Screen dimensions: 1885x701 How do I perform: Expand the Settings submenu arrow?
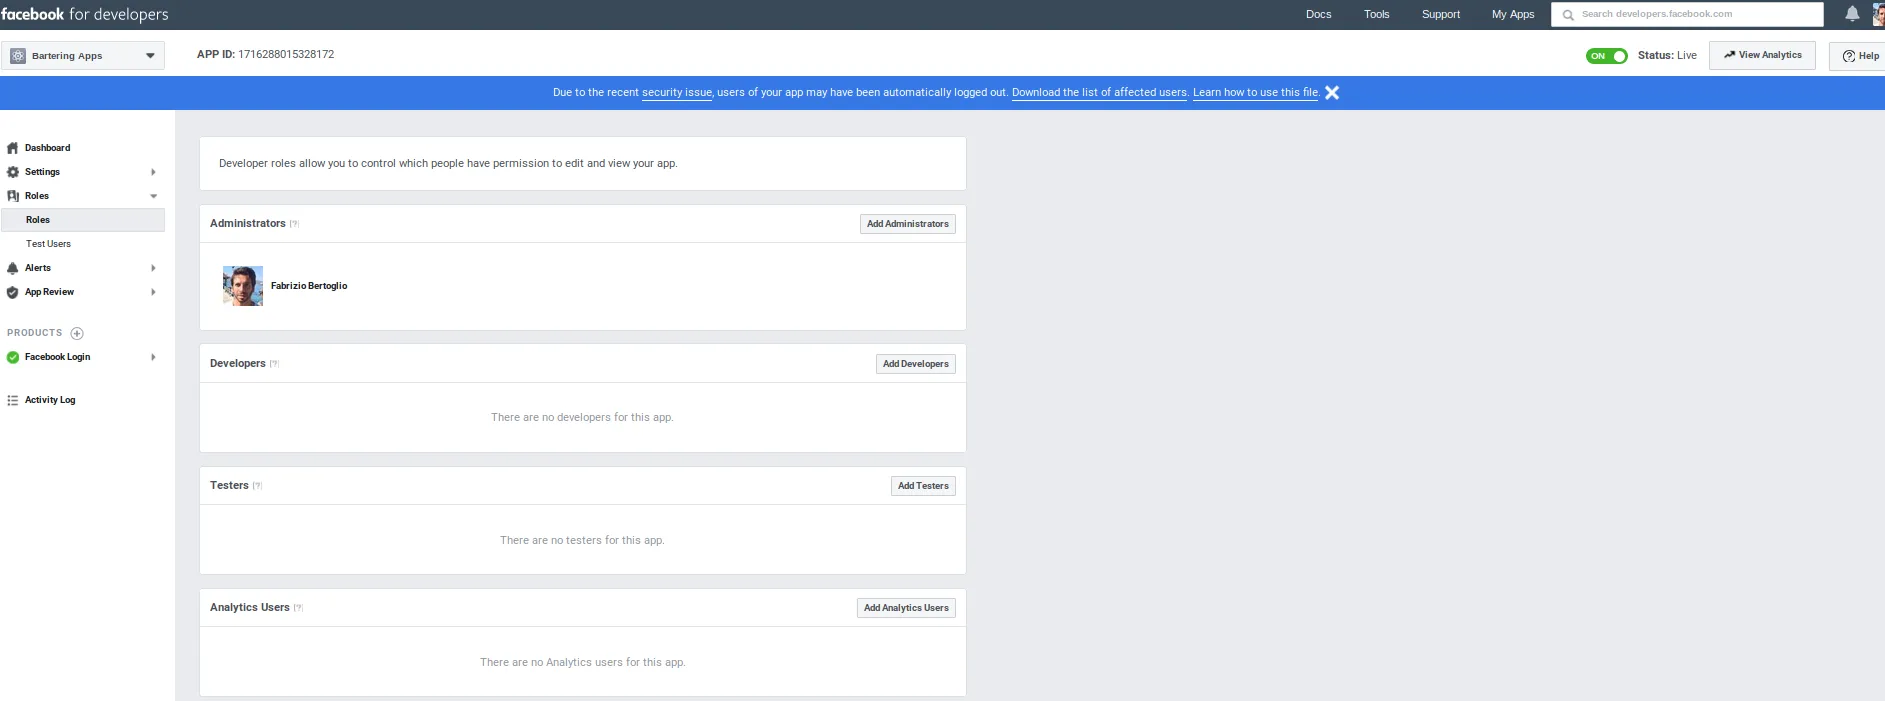point(153,172)
